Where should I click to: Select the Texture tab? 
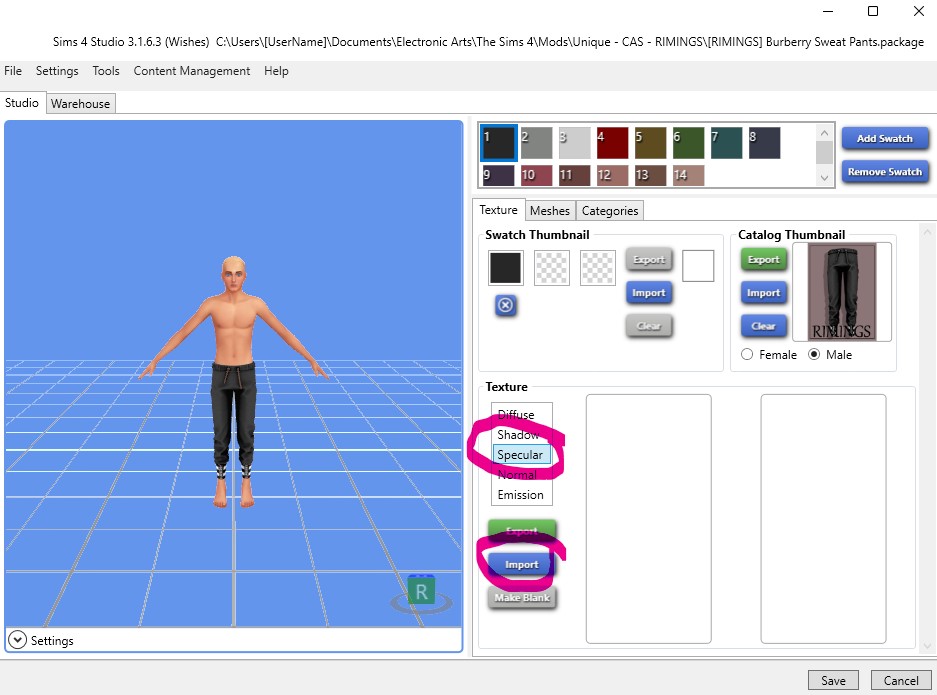(498, 210)
